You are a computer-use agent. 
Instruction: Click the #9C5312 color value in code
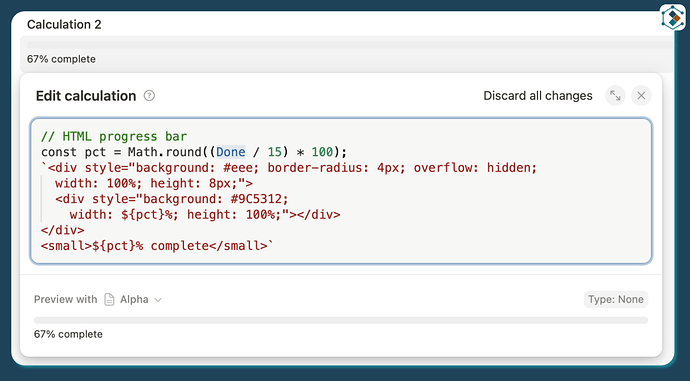[256, 199]
